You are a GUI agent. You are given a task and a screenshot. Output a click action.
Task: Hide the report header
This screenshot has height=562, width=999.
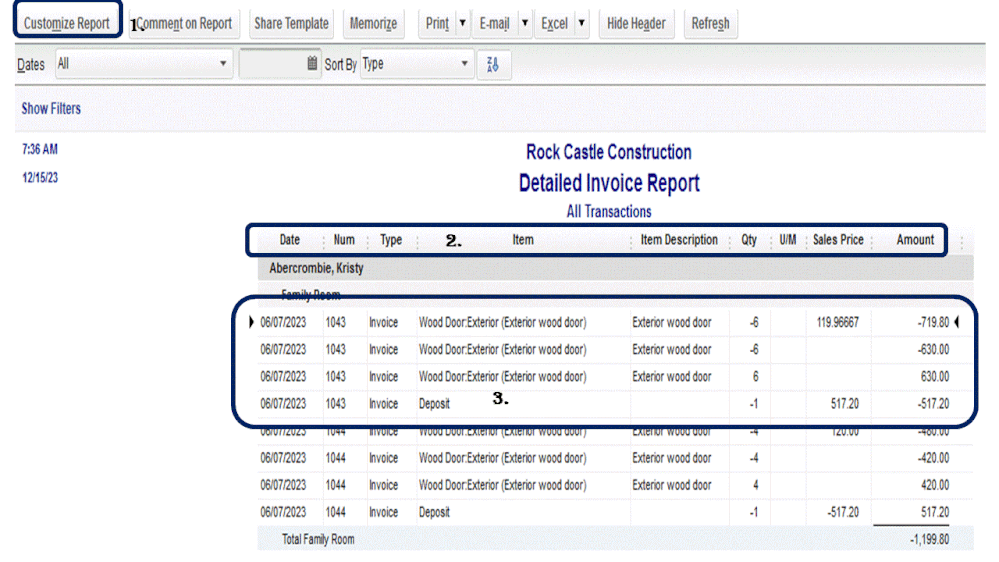click(x=636, y=24)
